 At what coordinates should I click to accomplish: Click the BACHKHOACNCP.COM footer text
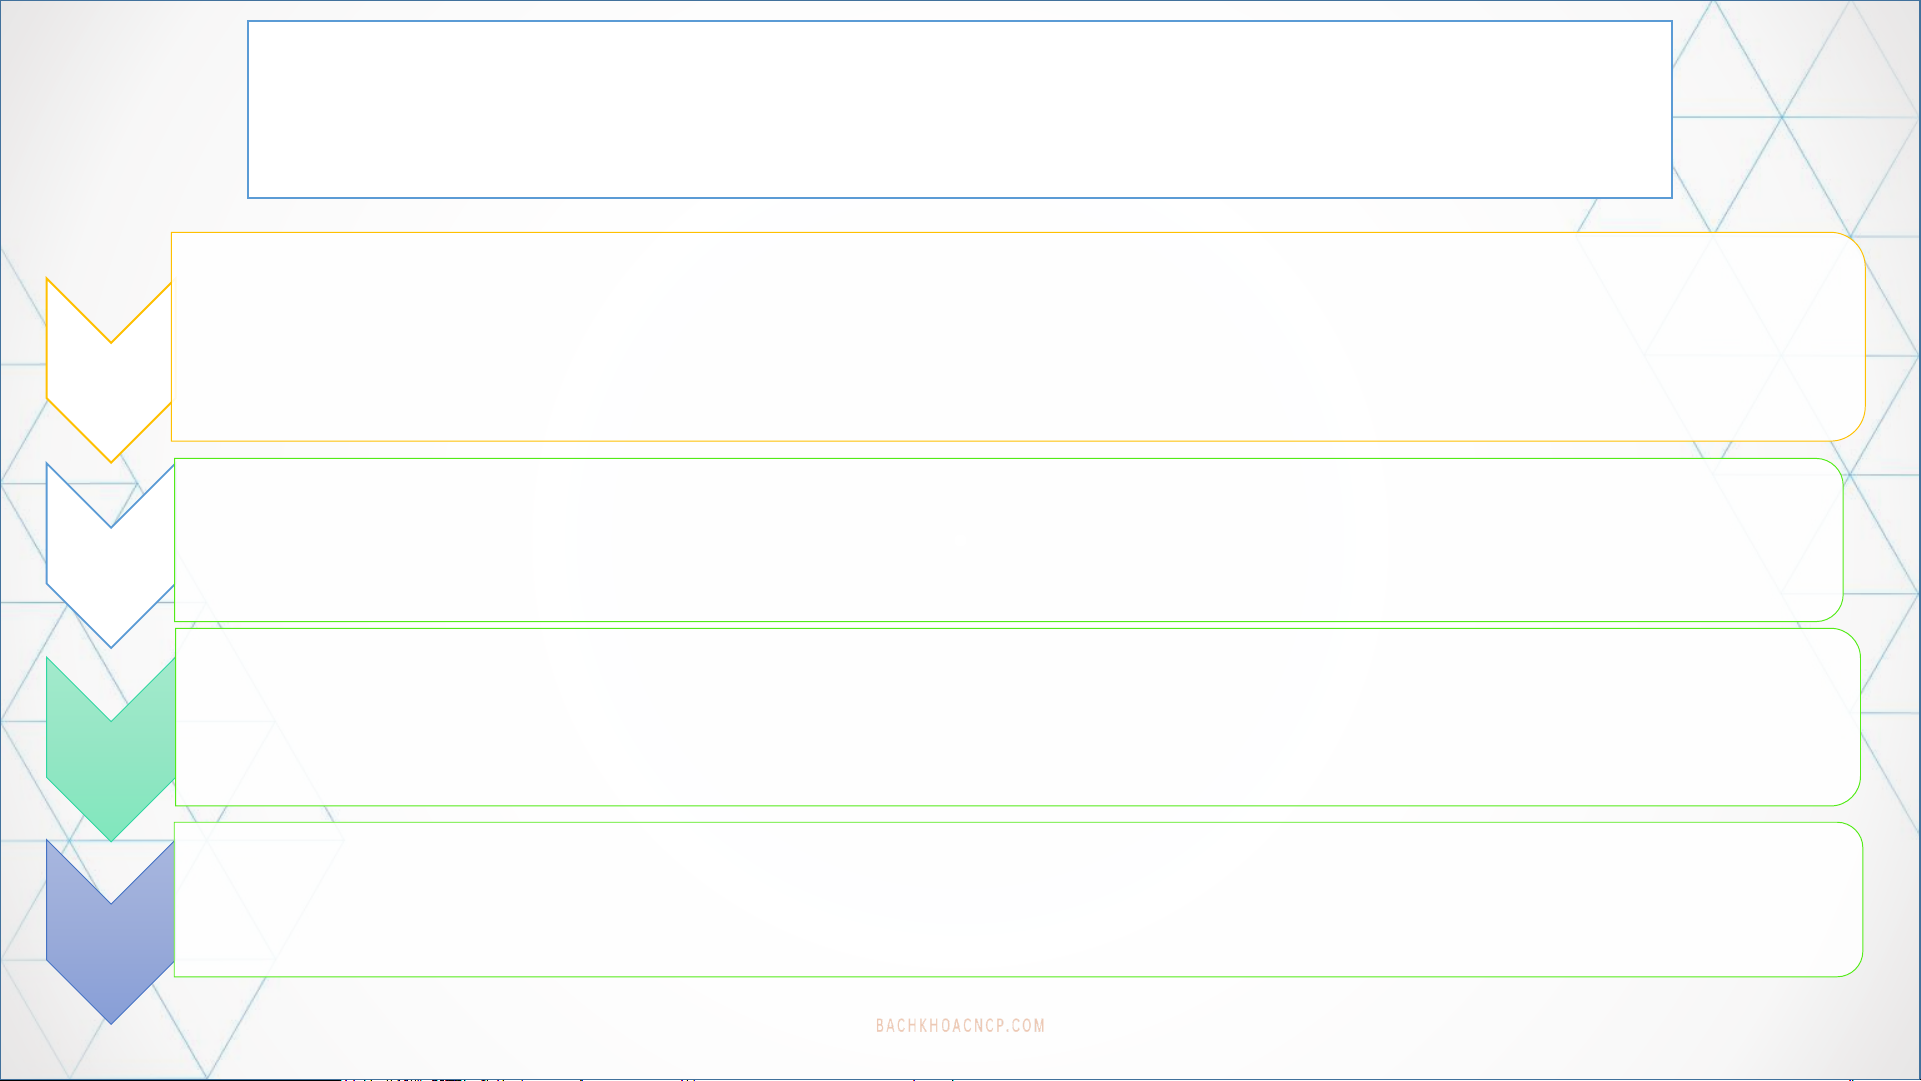[x=960, y=1026]
